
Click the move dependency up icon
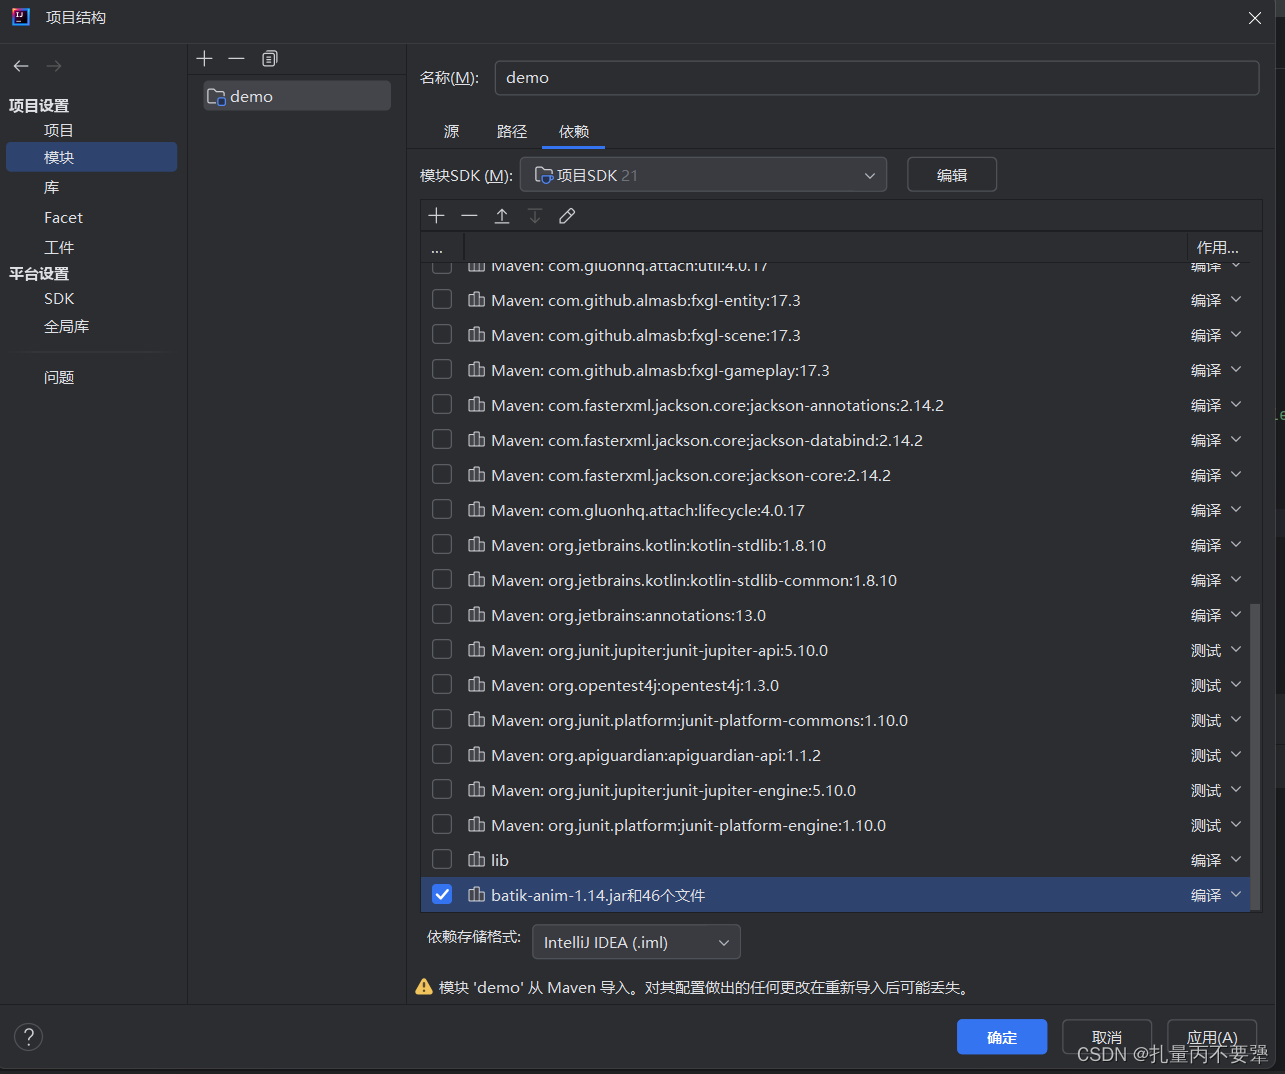(502, 216)
